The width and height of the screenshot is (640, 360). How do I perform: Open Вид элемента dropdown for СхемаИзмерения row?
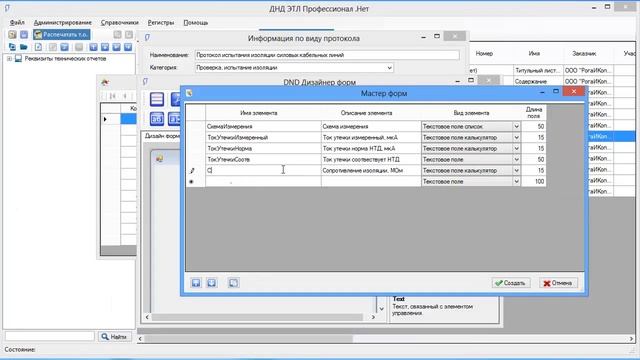tap(516, 127)
